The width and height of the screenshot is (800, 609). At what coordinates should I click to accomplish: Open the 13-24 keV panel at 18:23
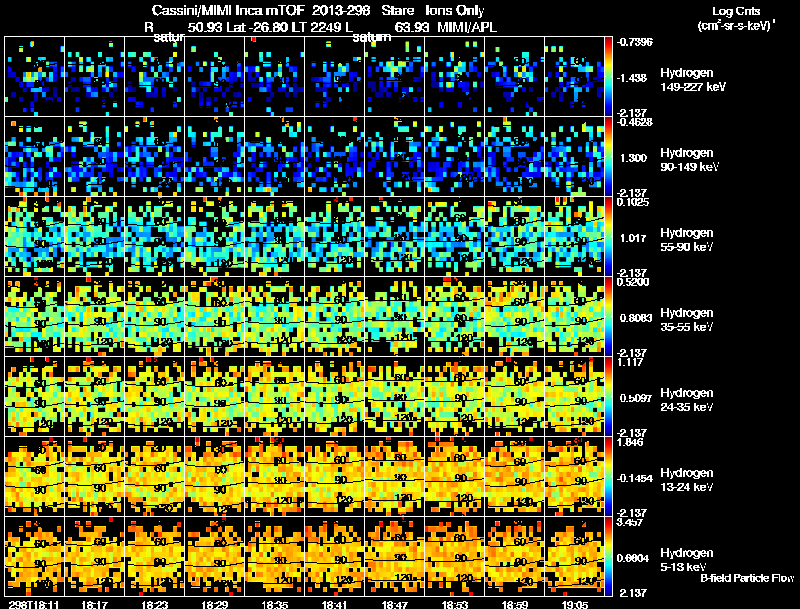[x=155, y=477]
